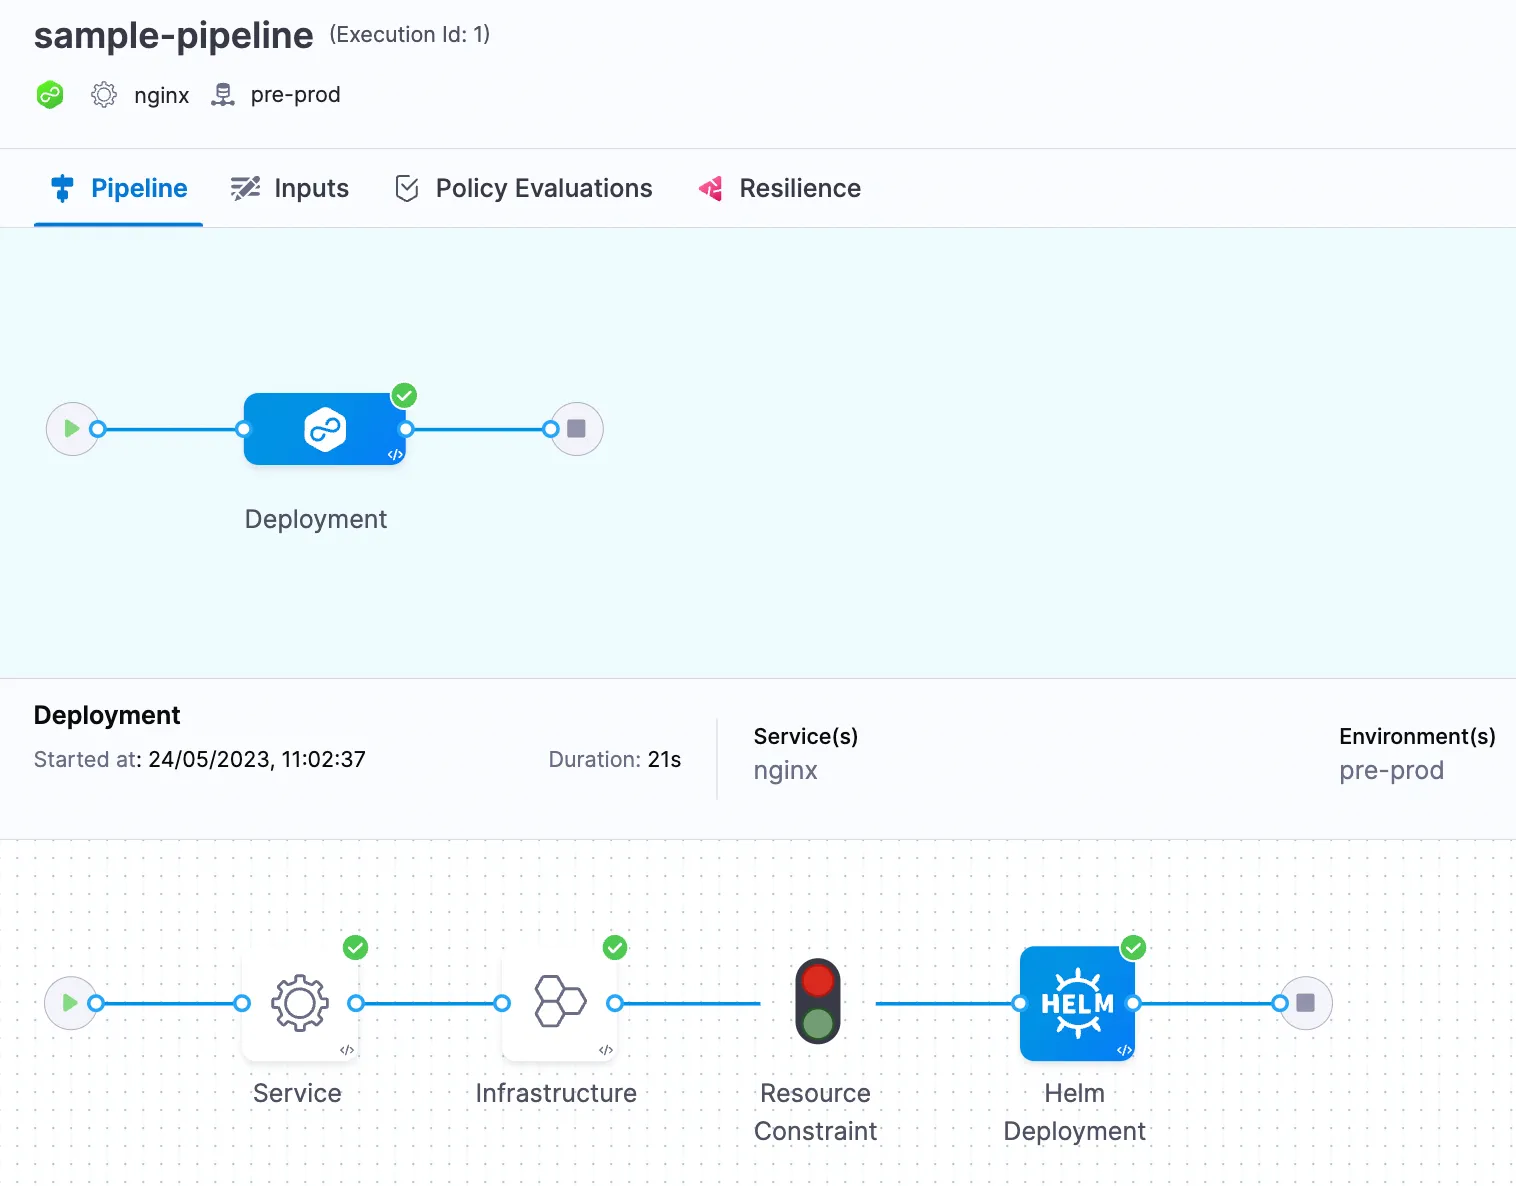Click the service gear icon beside nginx
This screenshot has width=1516, height=1186.
click(104, 95)
